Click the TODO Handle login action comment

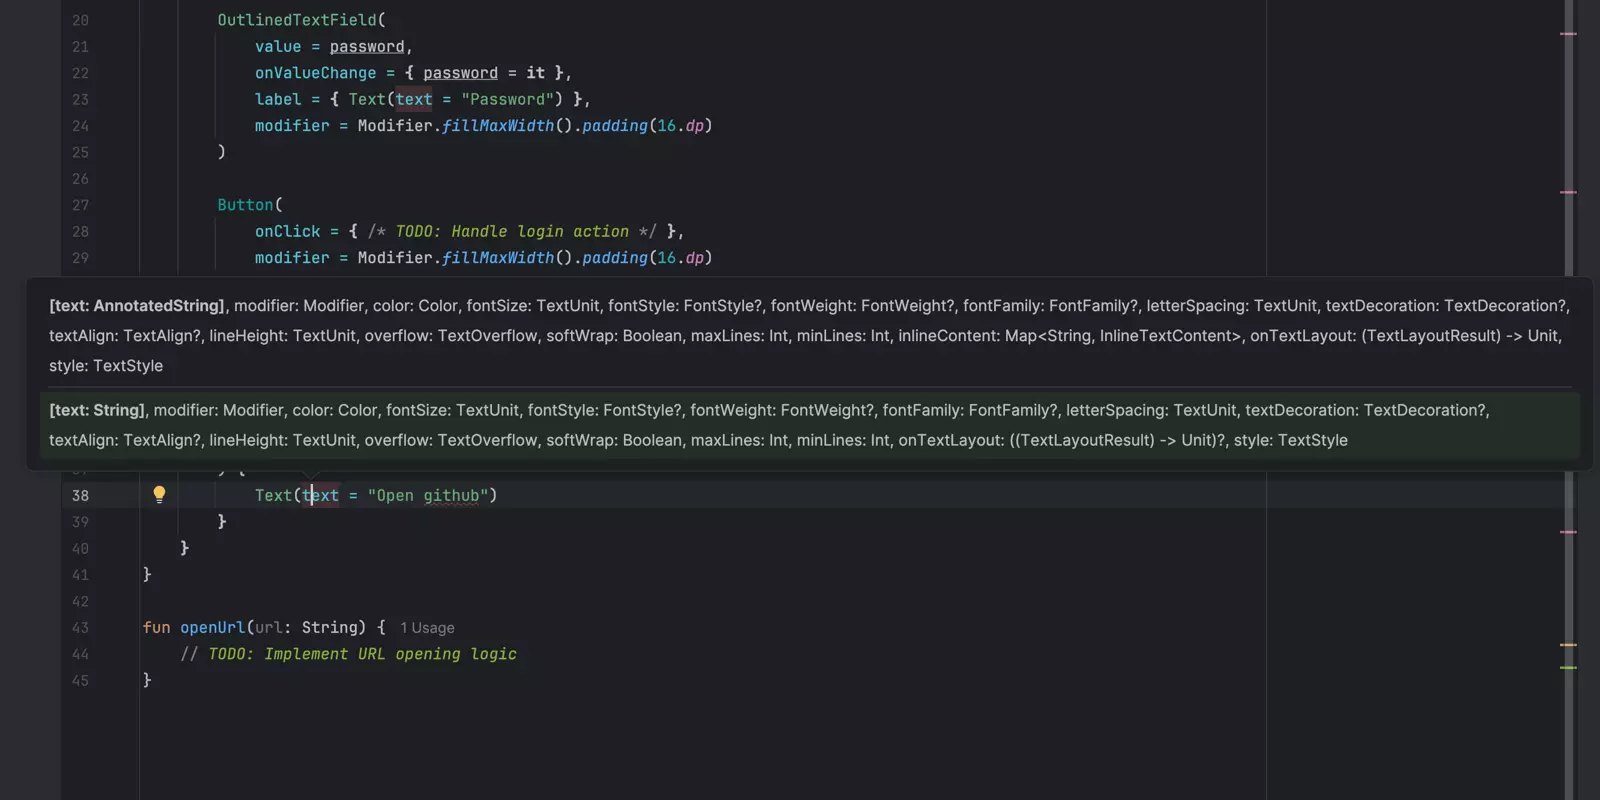512,232
